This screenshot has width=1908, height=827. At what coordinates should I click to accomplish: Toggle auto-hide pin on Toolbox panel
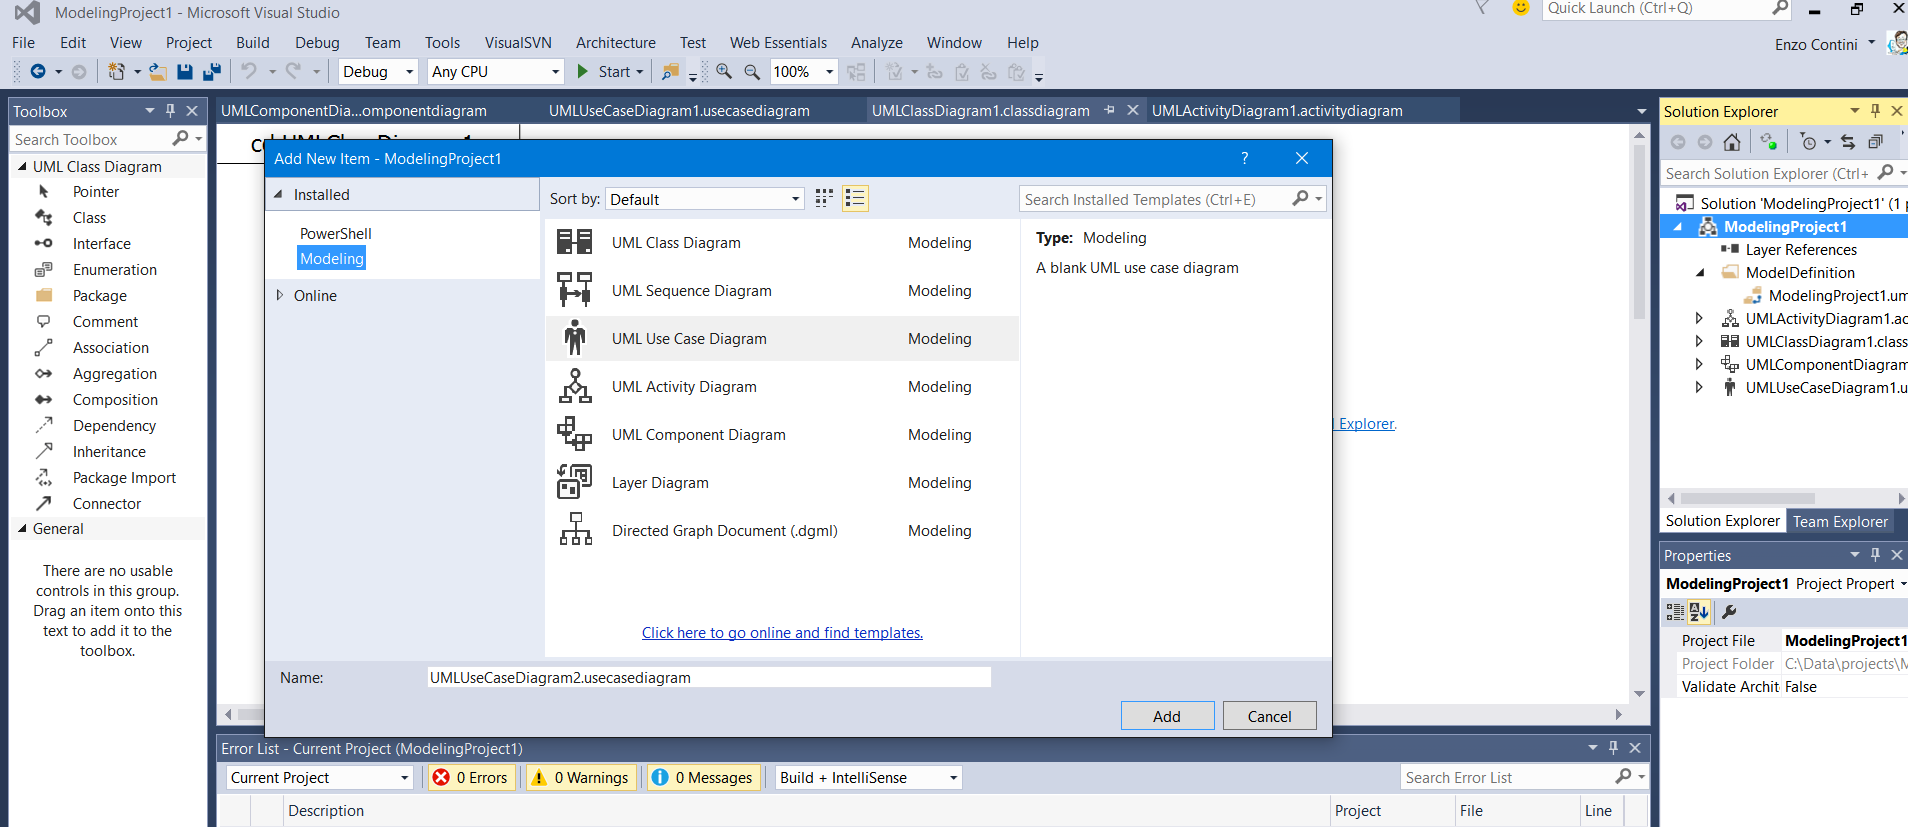coord(171,111)
